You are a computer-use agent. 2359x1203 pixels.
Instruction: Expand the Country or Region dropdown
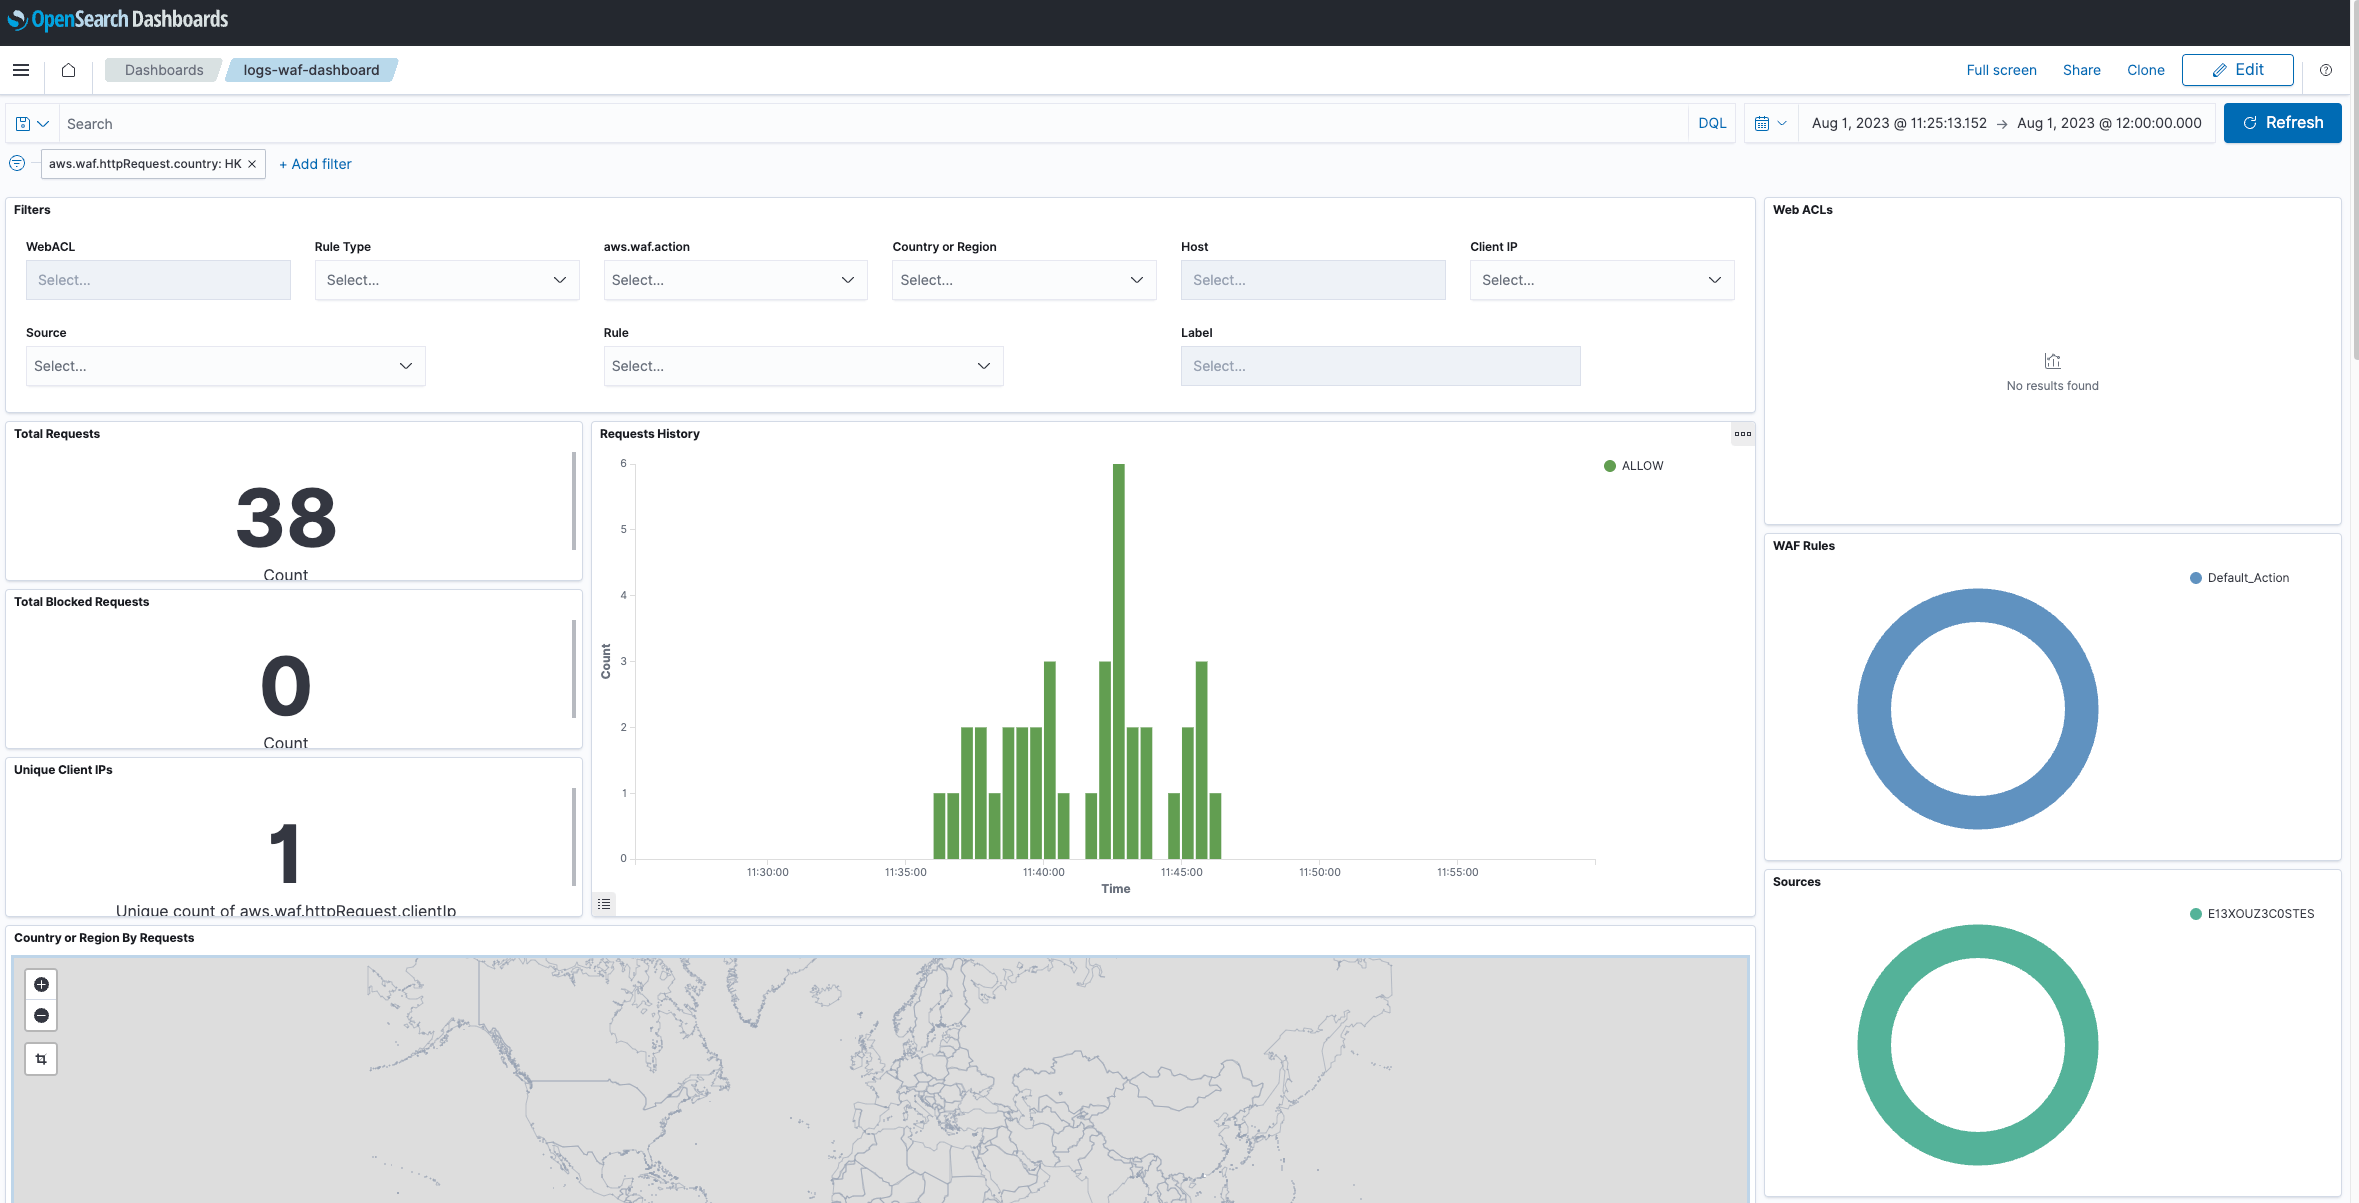[1023, 280]
